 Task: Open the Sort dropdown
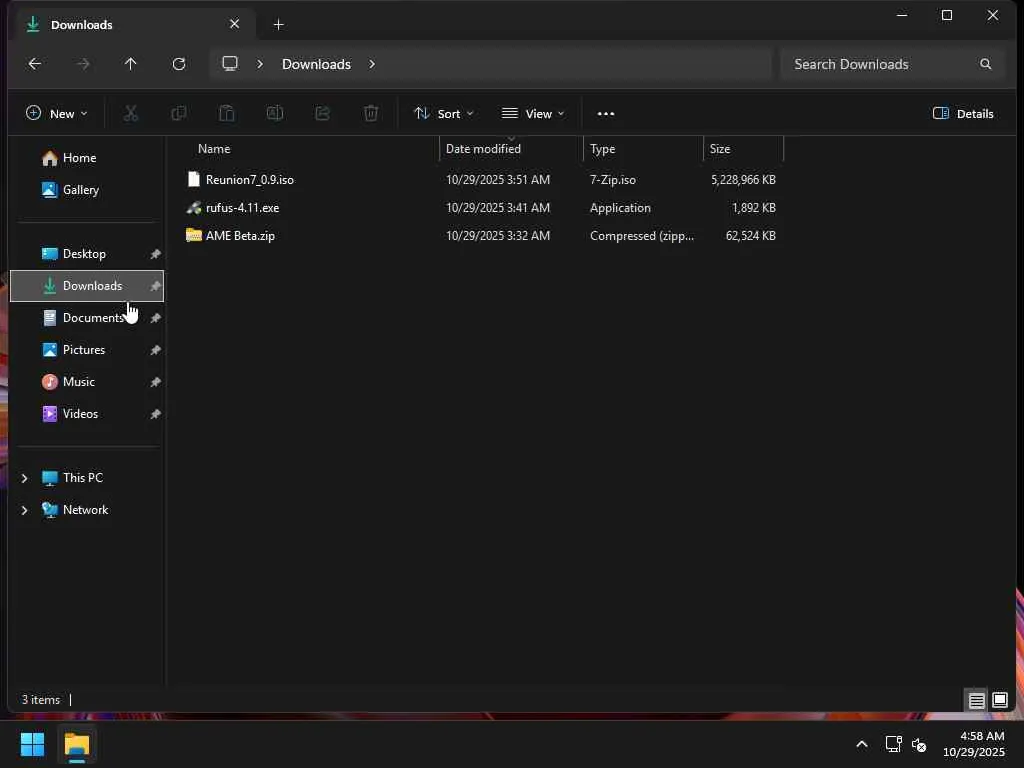tap(444, 114)
